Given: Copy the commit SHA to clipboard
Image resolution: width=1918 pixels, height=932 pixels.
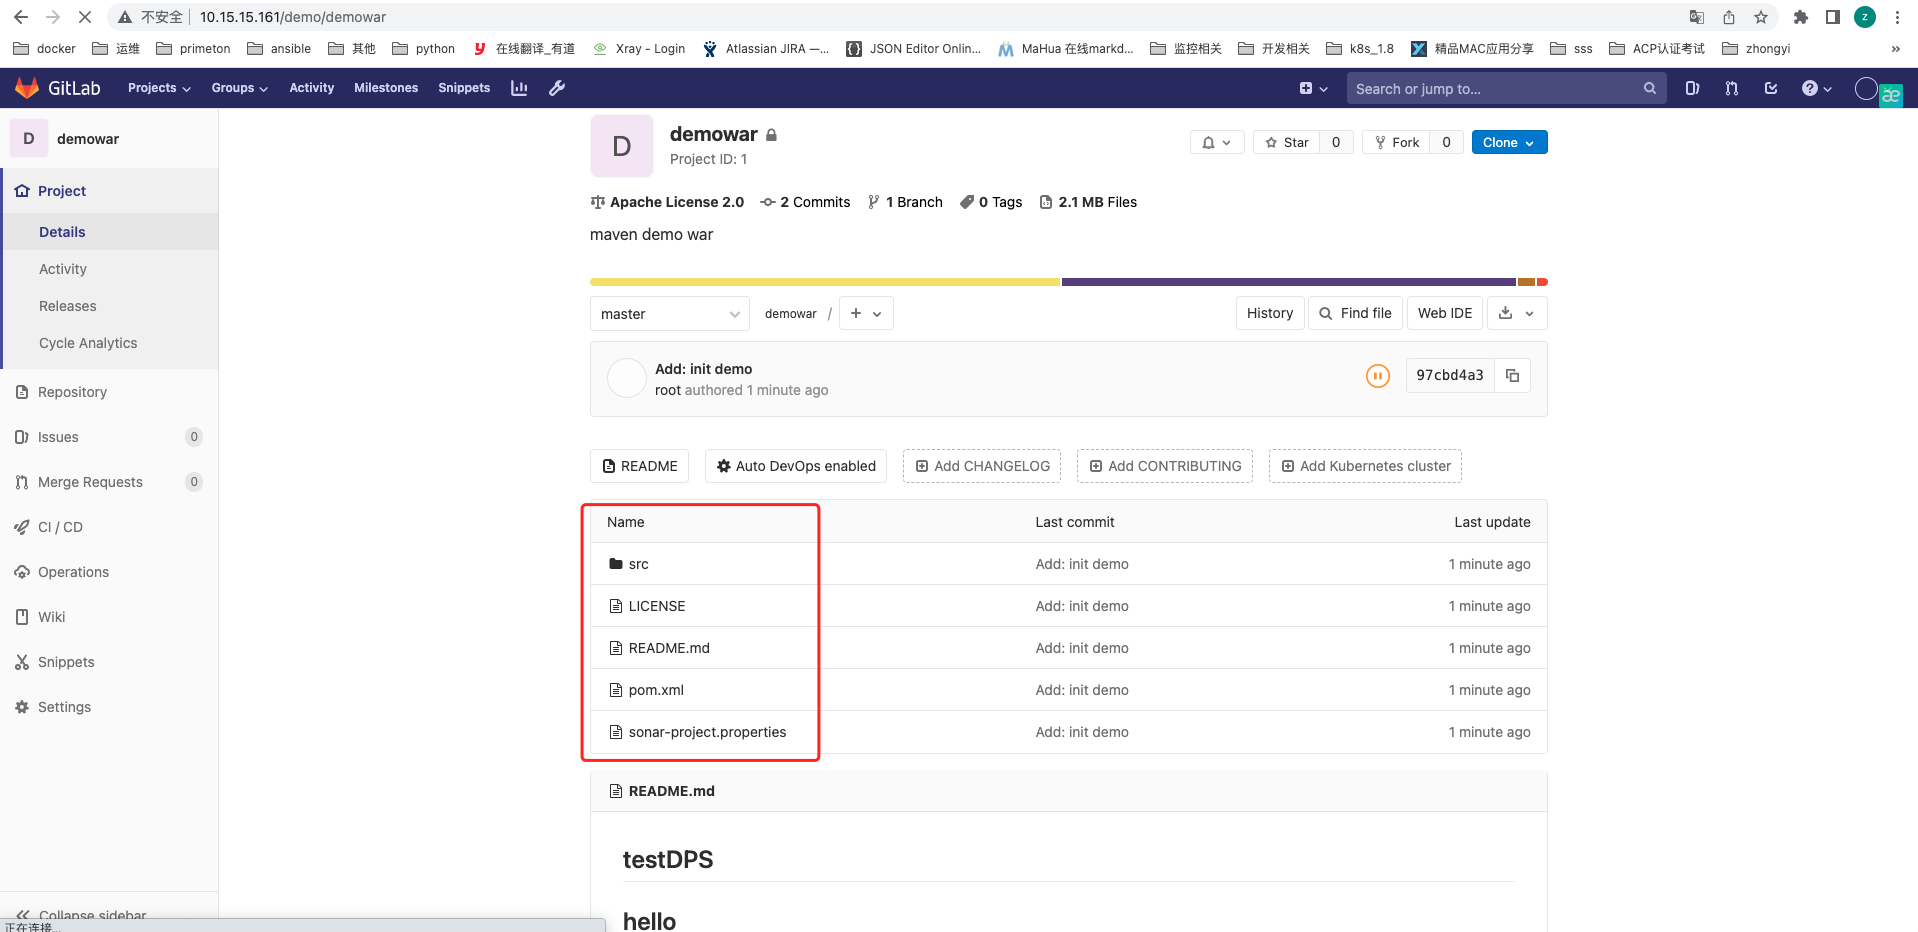Looking at the screenshot, I should pyautogui.click(x=1512, y=375).
